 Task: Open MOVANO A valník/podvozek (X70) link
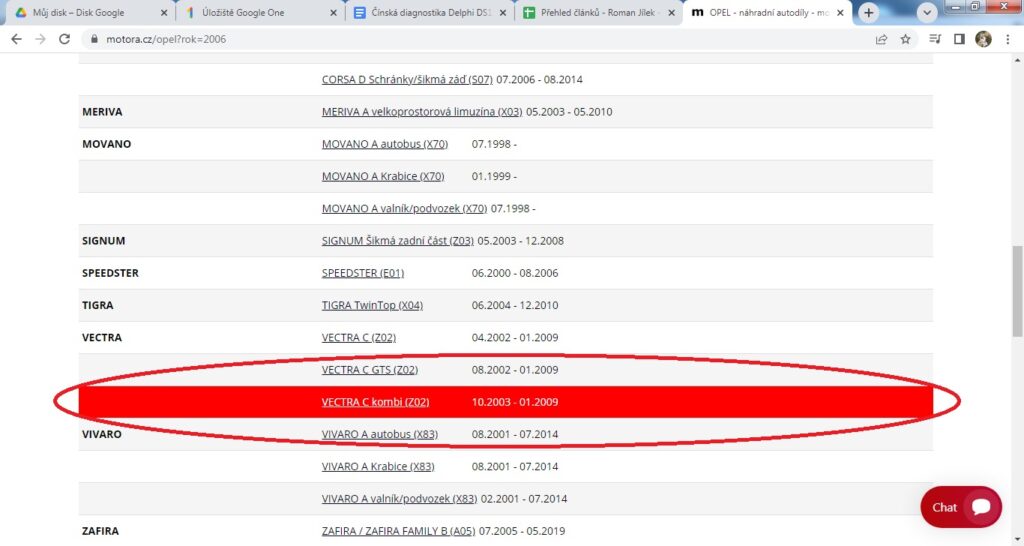tap(404, 208)
